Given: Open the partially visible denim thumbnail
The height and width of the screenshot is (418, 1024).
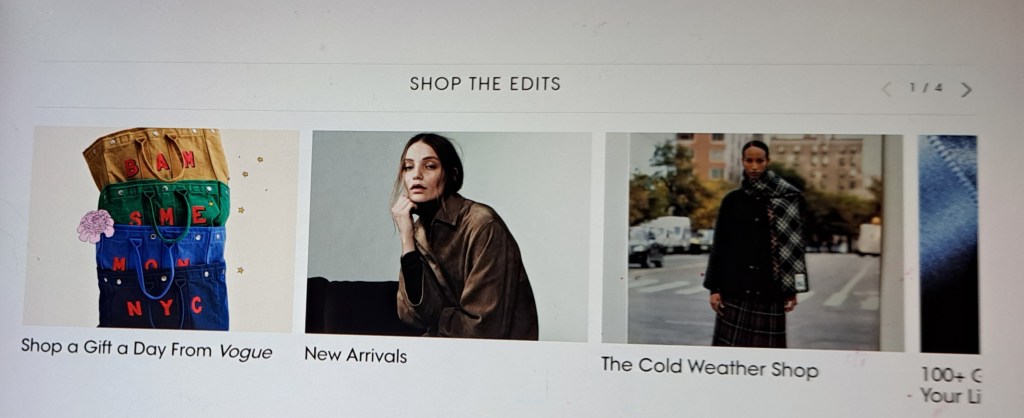Looking at the screenshot, I should point(949,244).
